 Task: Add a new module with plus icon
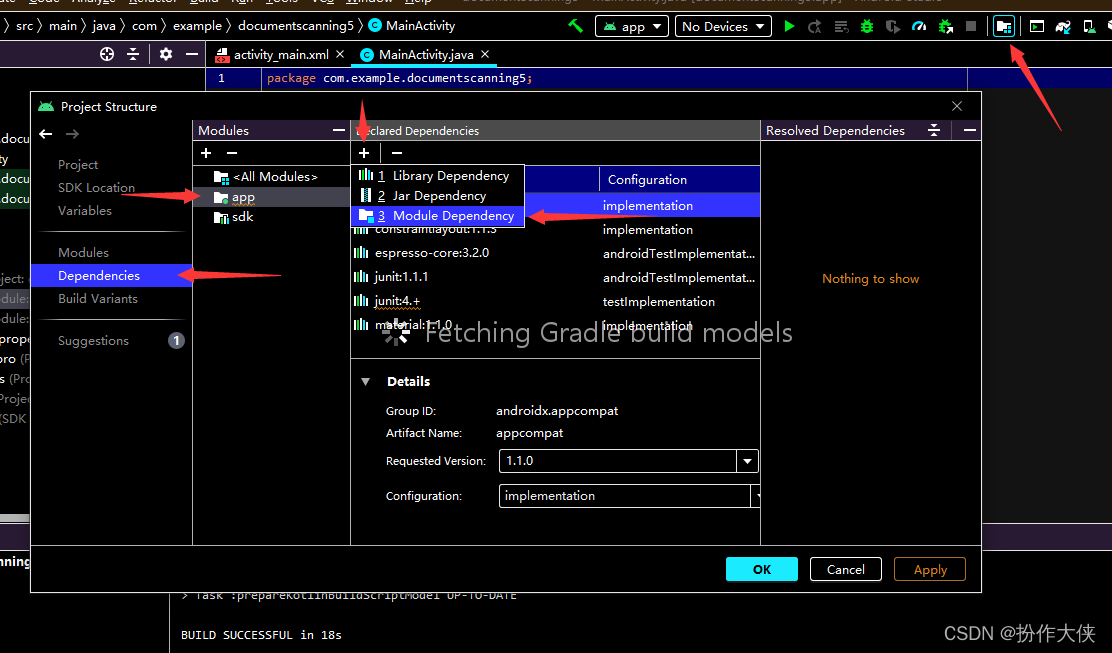click(206, 153)
